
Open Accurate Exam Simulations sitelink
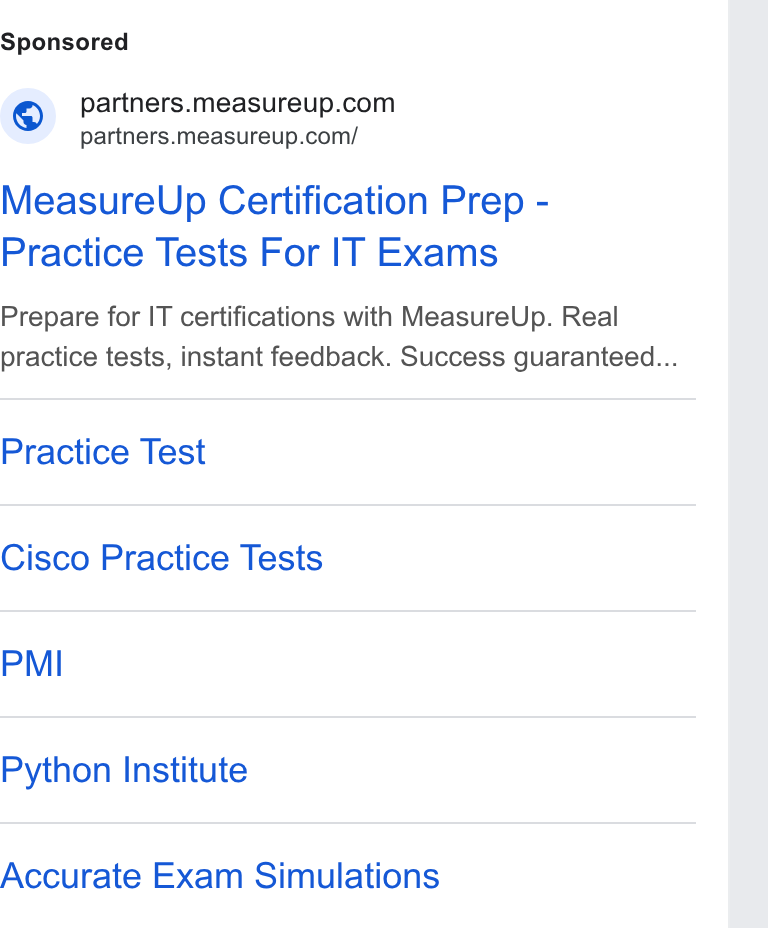pyautogui.click(x=220, y=876)
